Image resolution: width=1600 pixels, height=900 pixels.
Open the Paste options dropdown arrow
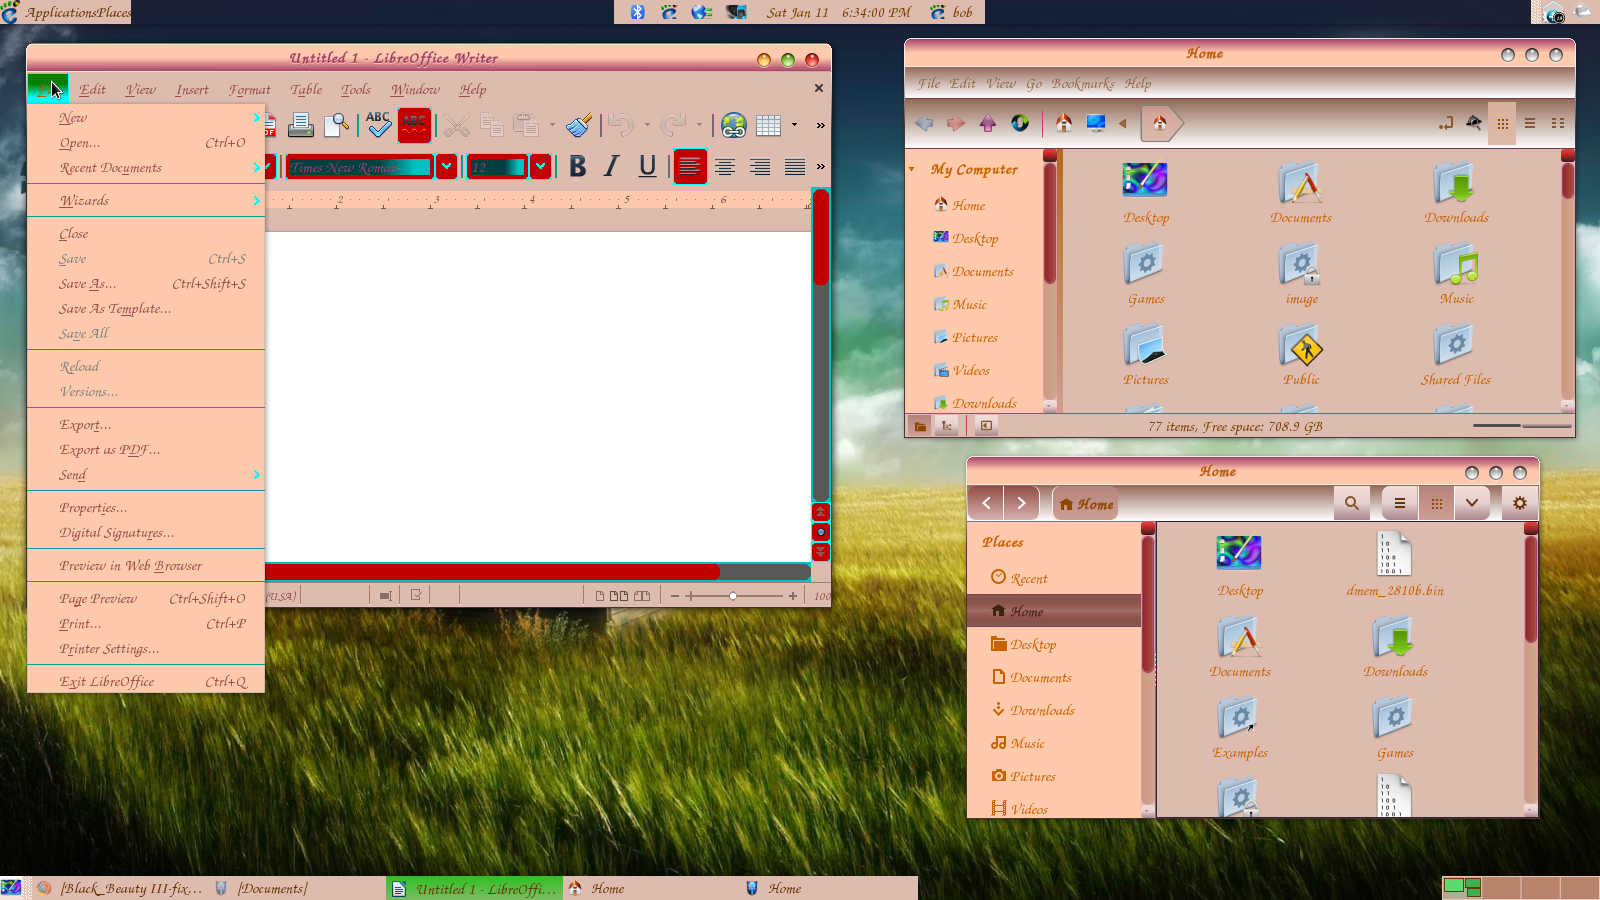click(x=552, y=125)
